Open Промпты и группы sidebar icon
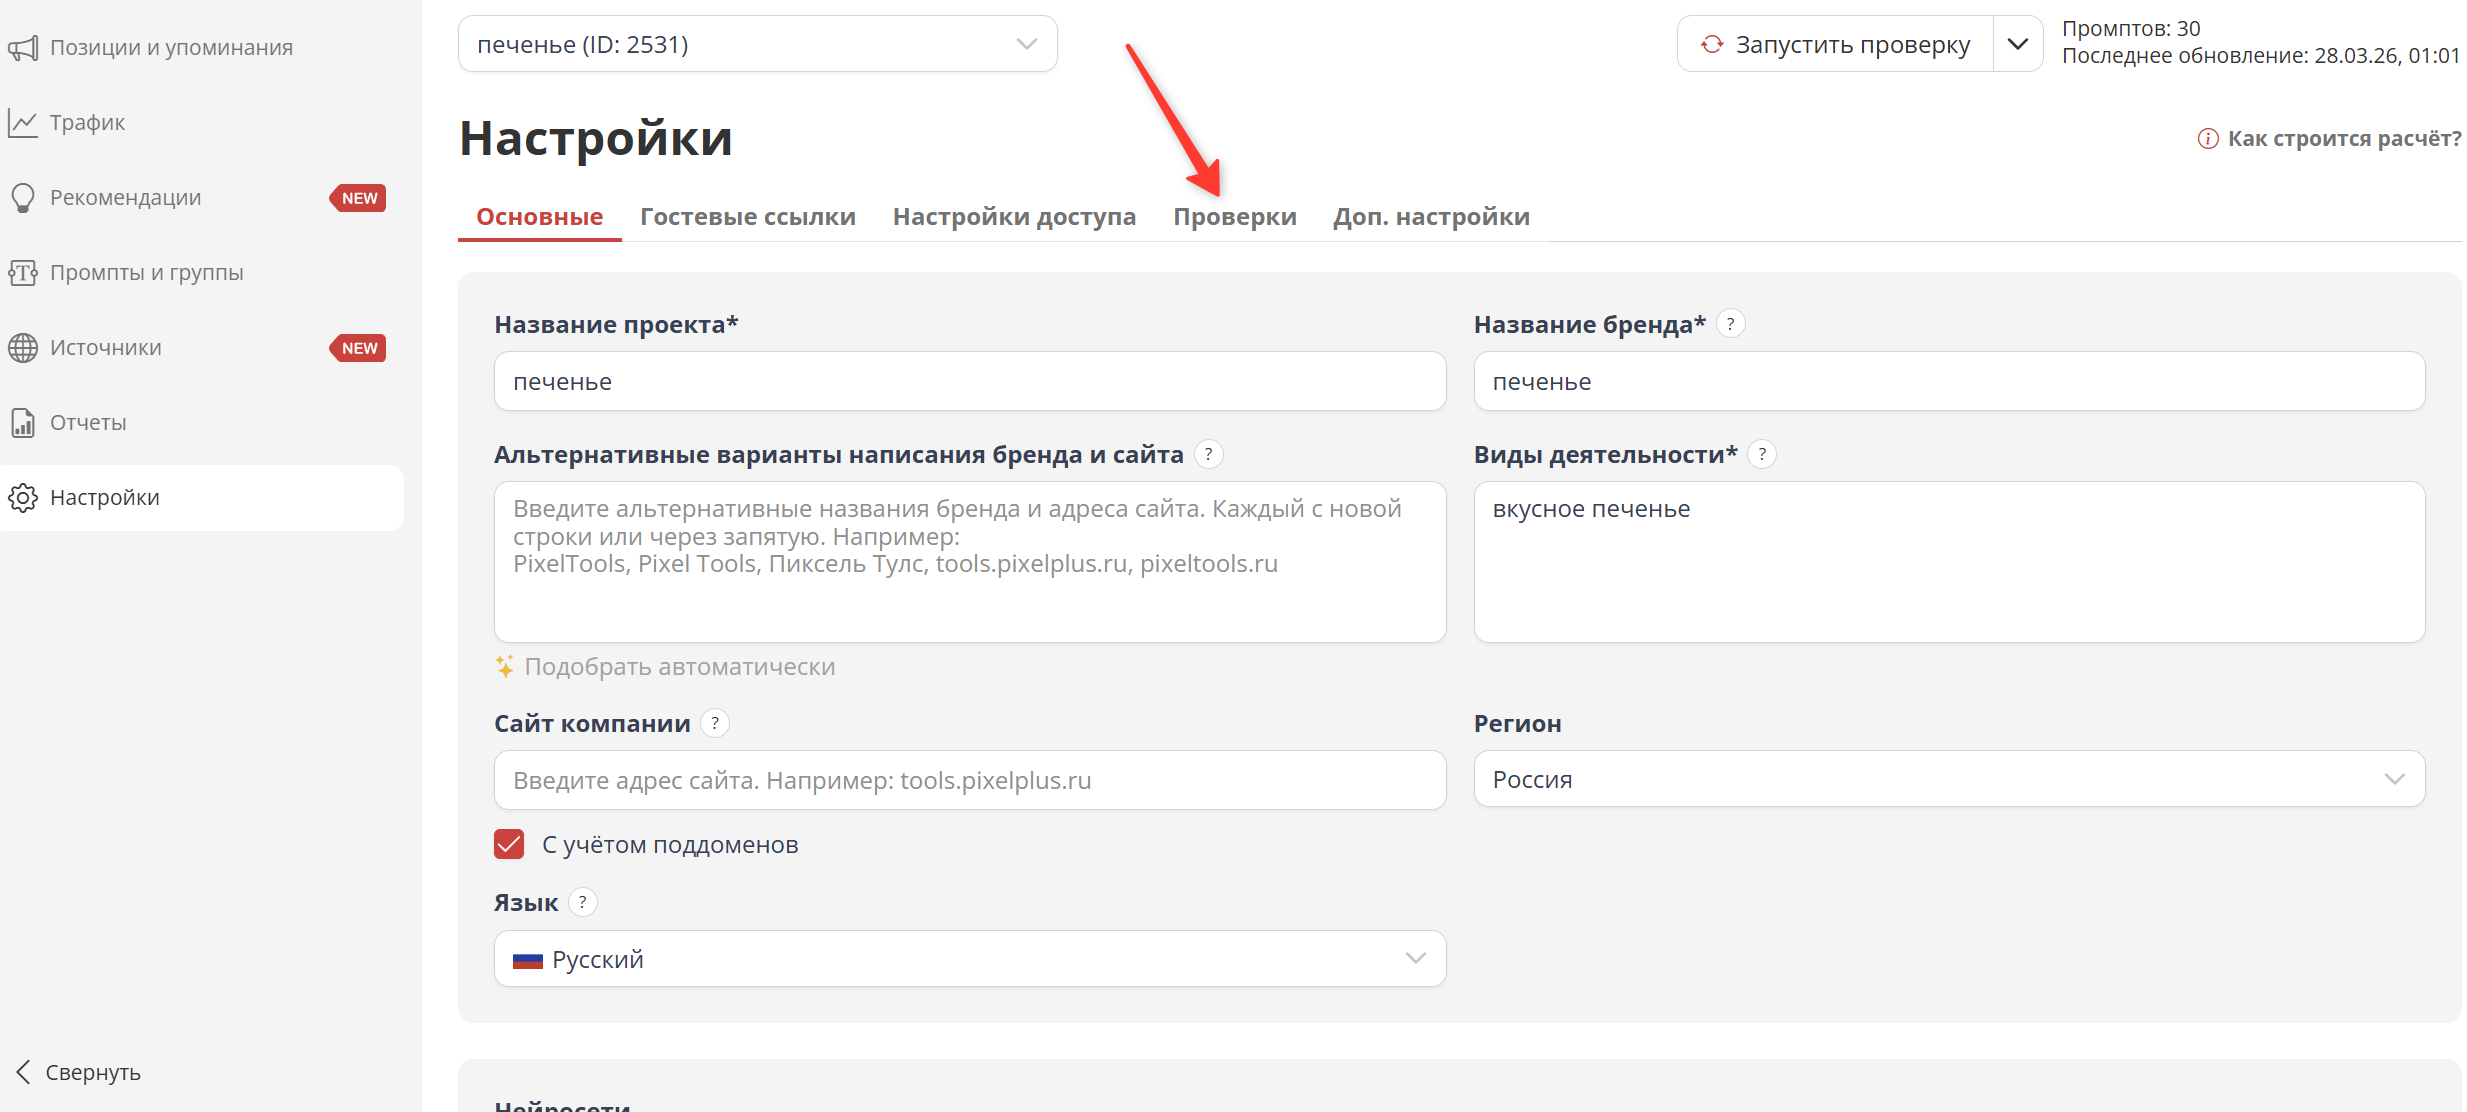Screen dimensions: 2467x1112 tap(23, 273)
